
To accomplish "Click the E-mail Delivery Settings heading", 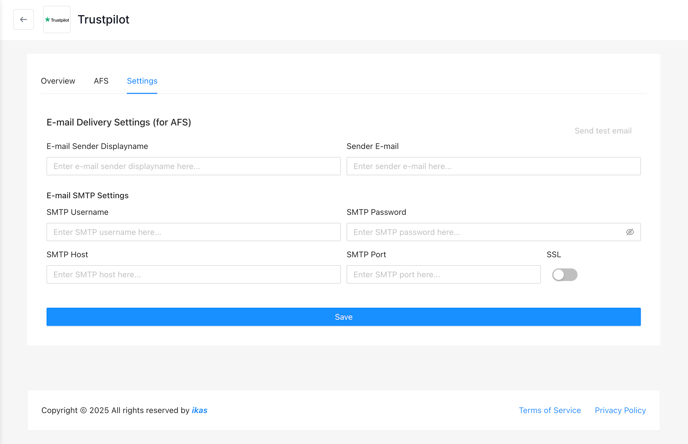I will 119,122.
